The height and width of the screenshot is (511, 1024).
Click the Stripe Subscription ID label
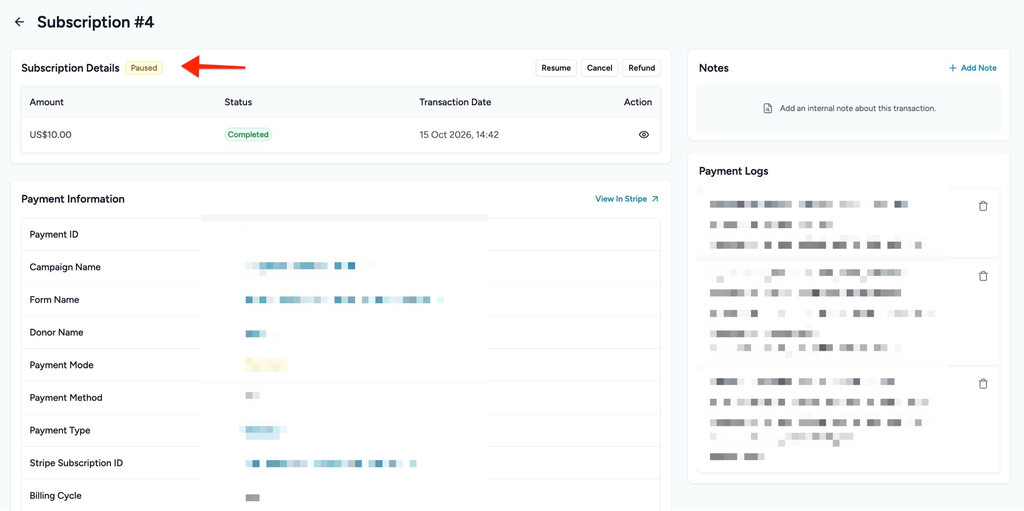76,463
